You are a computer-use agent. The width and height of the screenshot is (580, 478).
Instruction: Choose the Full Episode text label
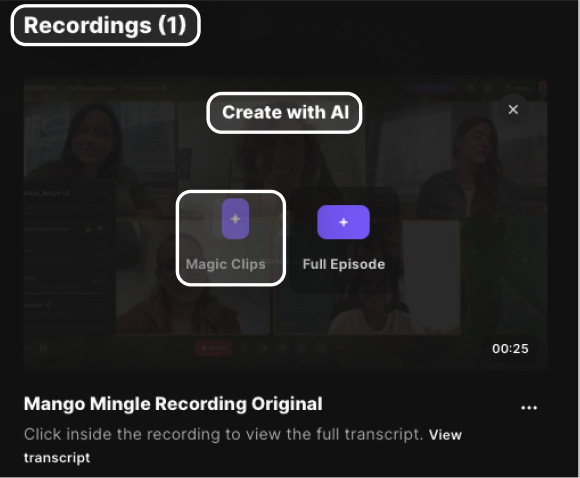tap(344, 264)
